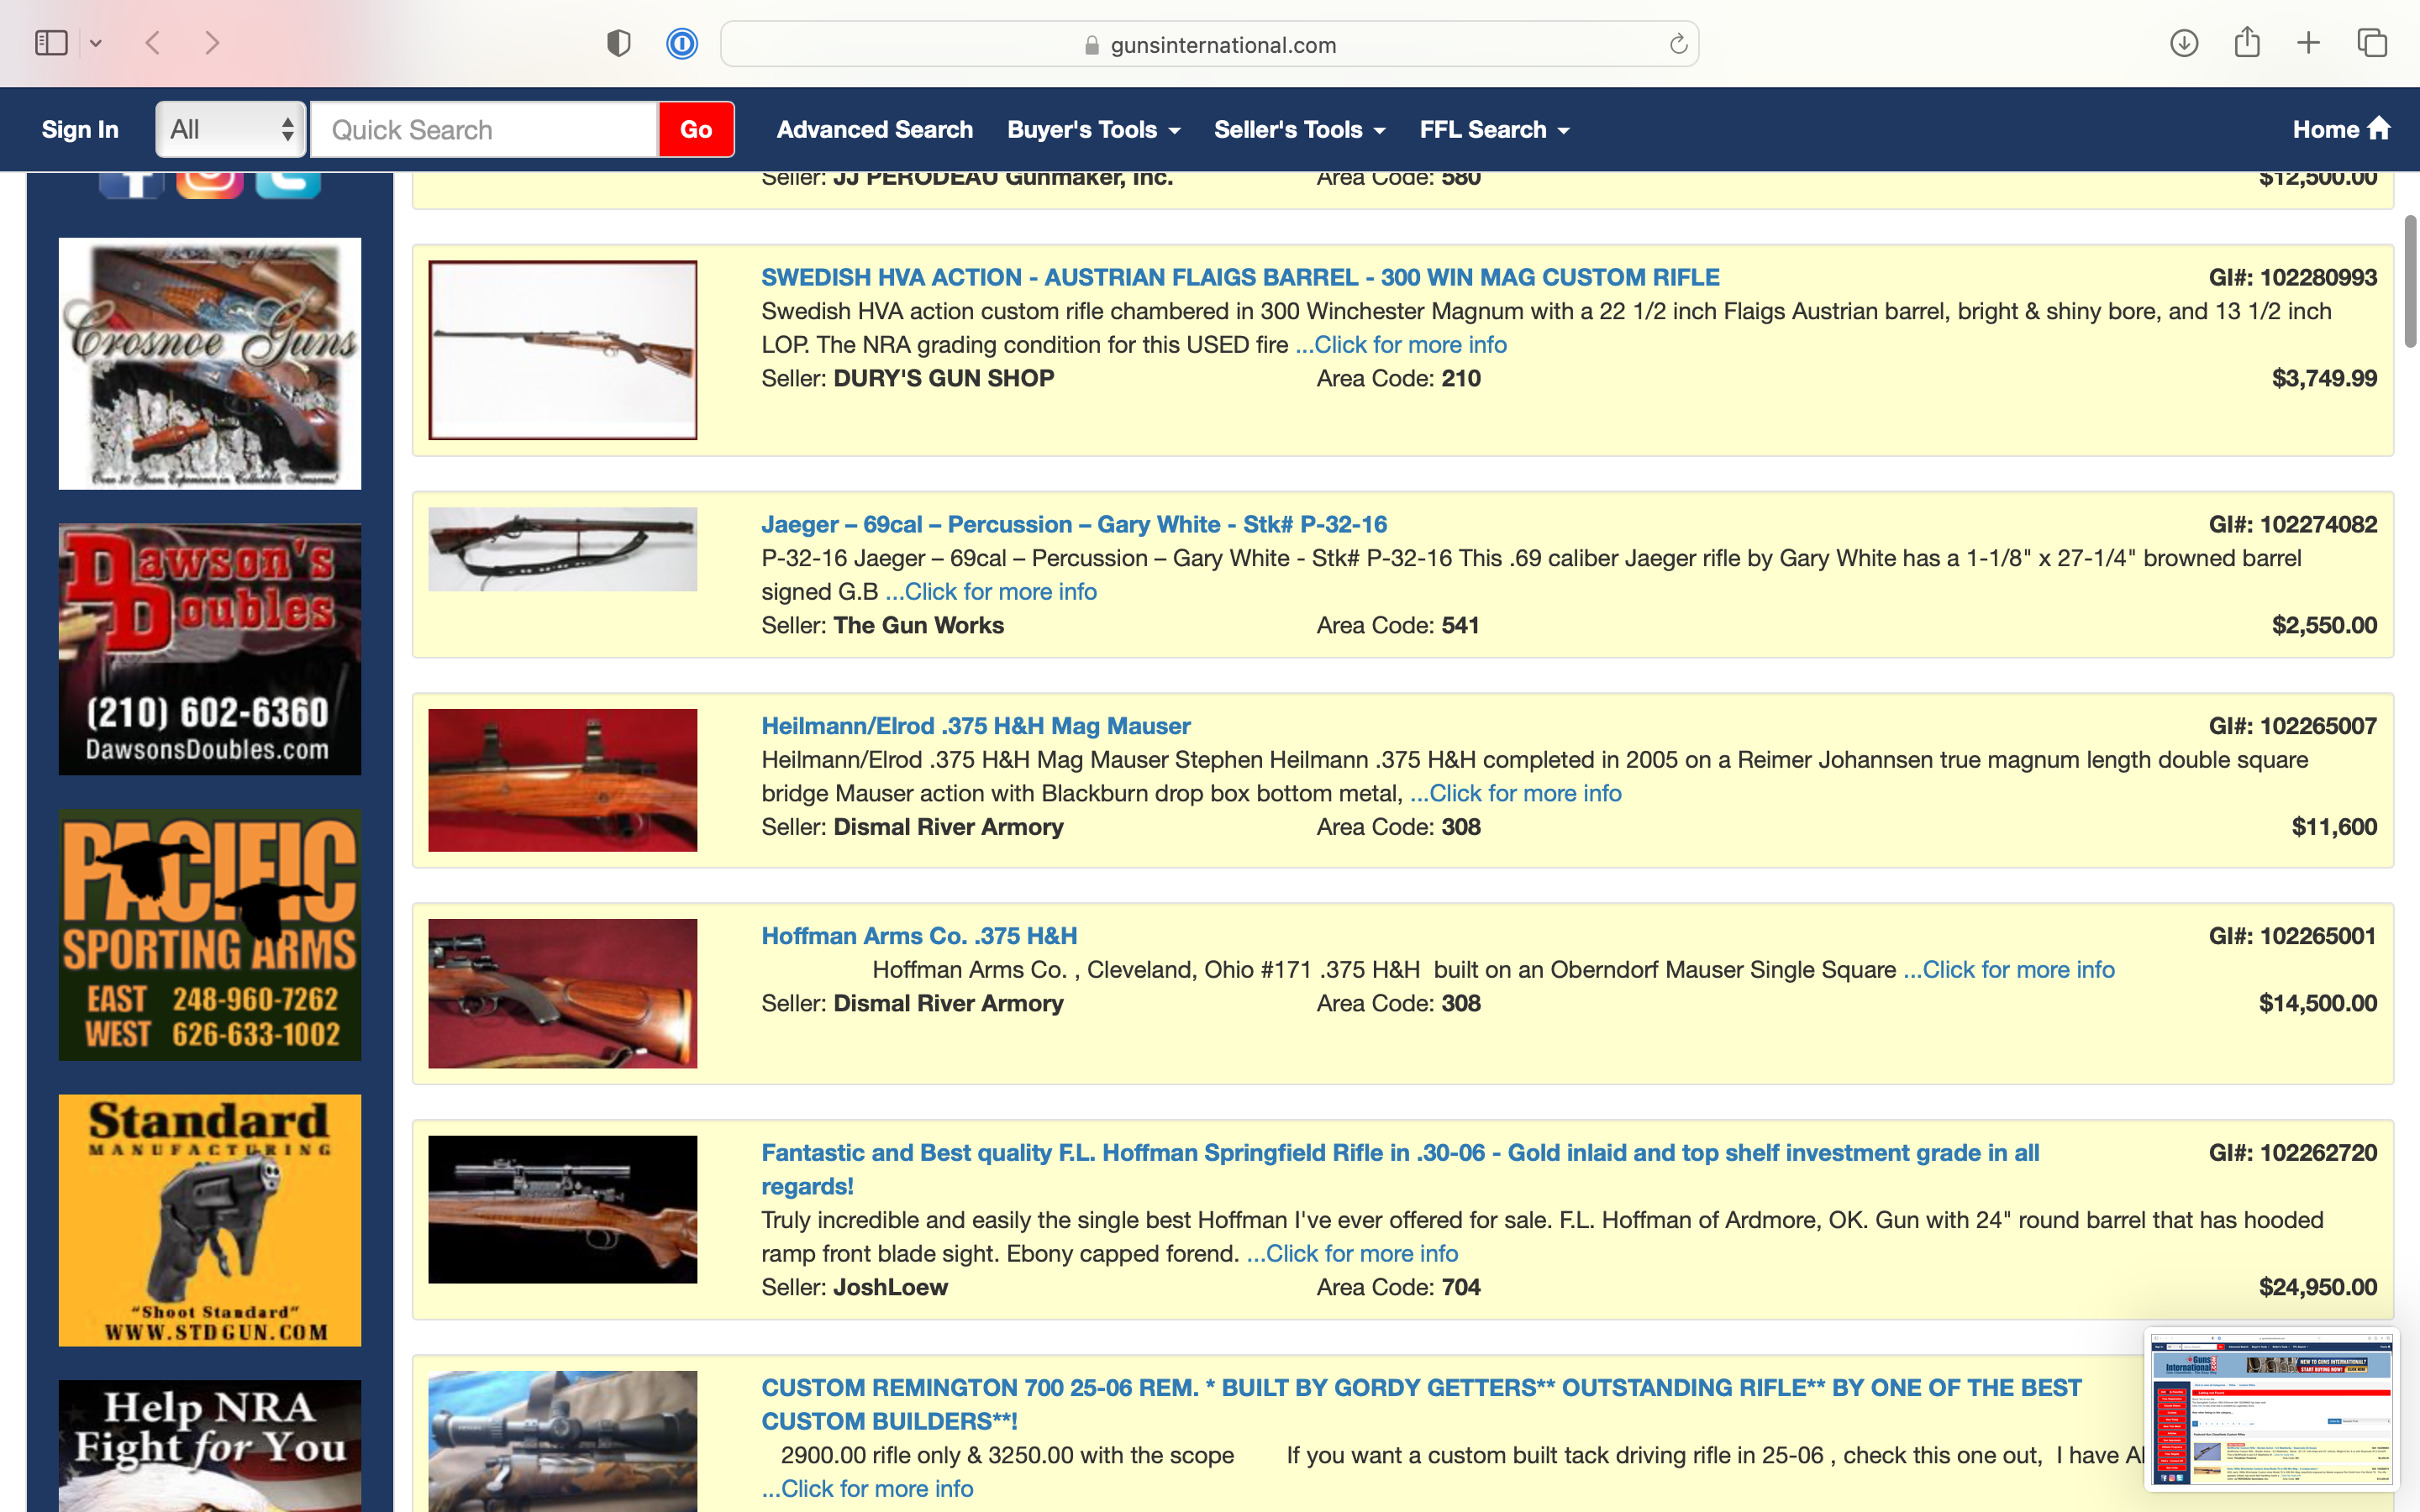The height and width of the screenshot is (1512, 2420).
Task: Open the Help NRA Fight for You banner
Action: [x=210, y=1446]
